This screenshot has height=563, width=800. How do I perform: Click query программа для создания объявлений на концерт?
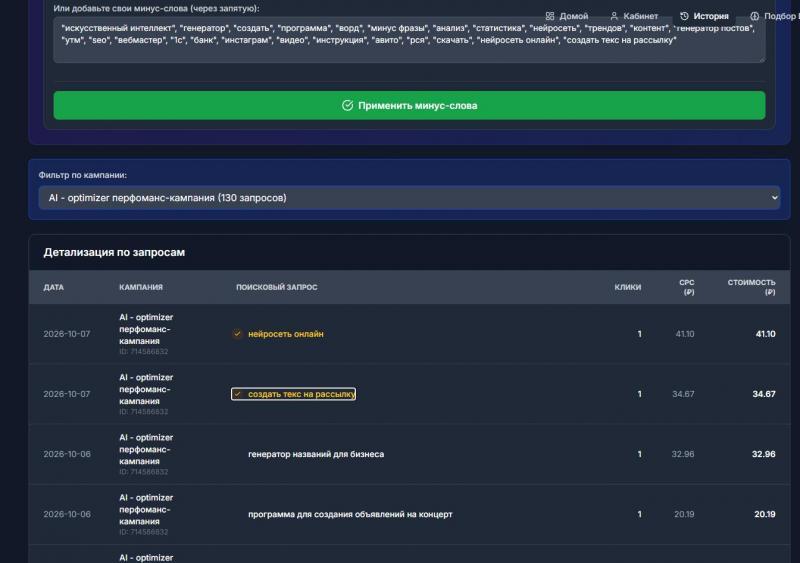pos(350,515)
